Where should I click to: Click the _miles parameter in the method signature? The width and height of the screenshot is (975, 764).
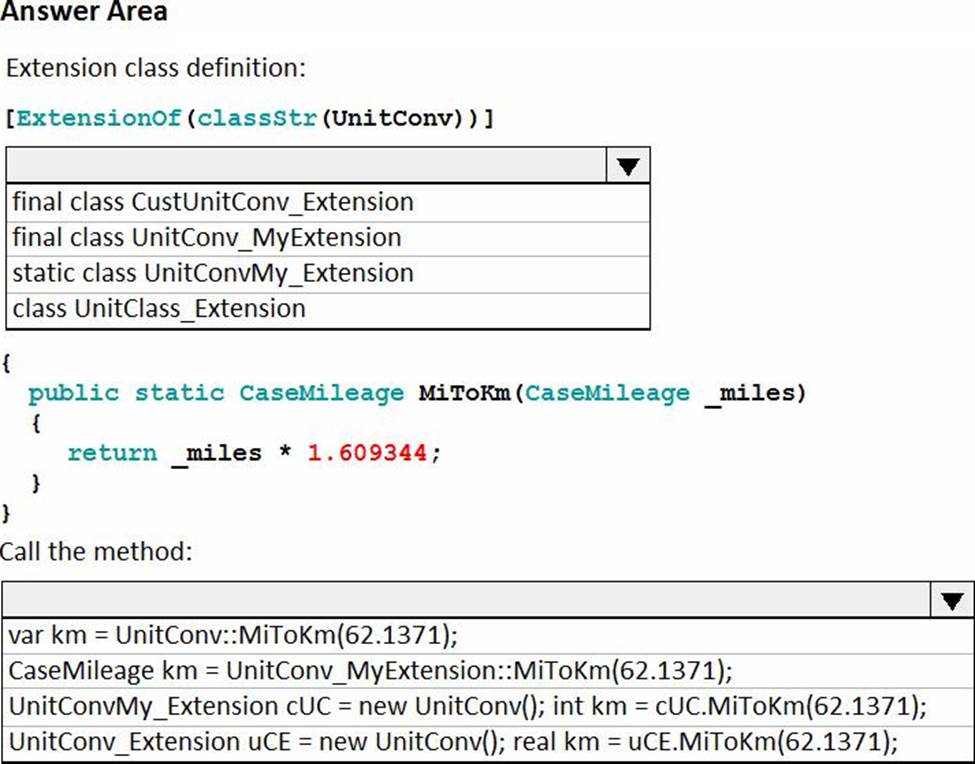coord(749,392)
